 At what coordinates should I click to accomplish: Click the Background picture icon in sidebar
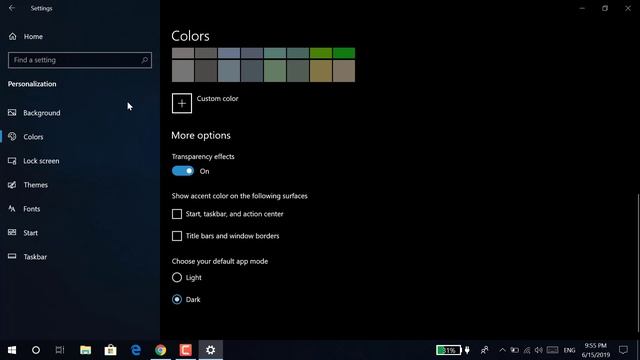[12, 113]
